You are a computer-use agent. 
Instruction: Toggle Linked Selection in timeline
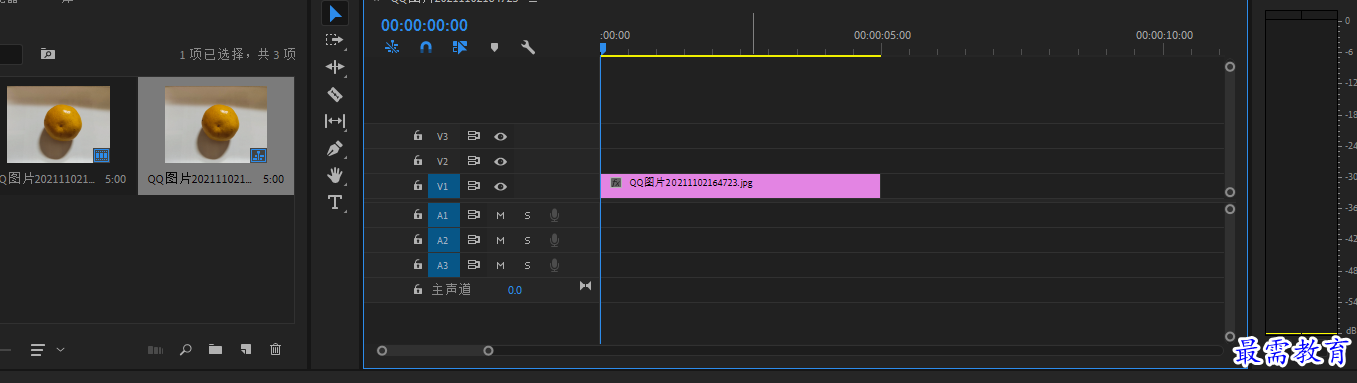(460, 47)
